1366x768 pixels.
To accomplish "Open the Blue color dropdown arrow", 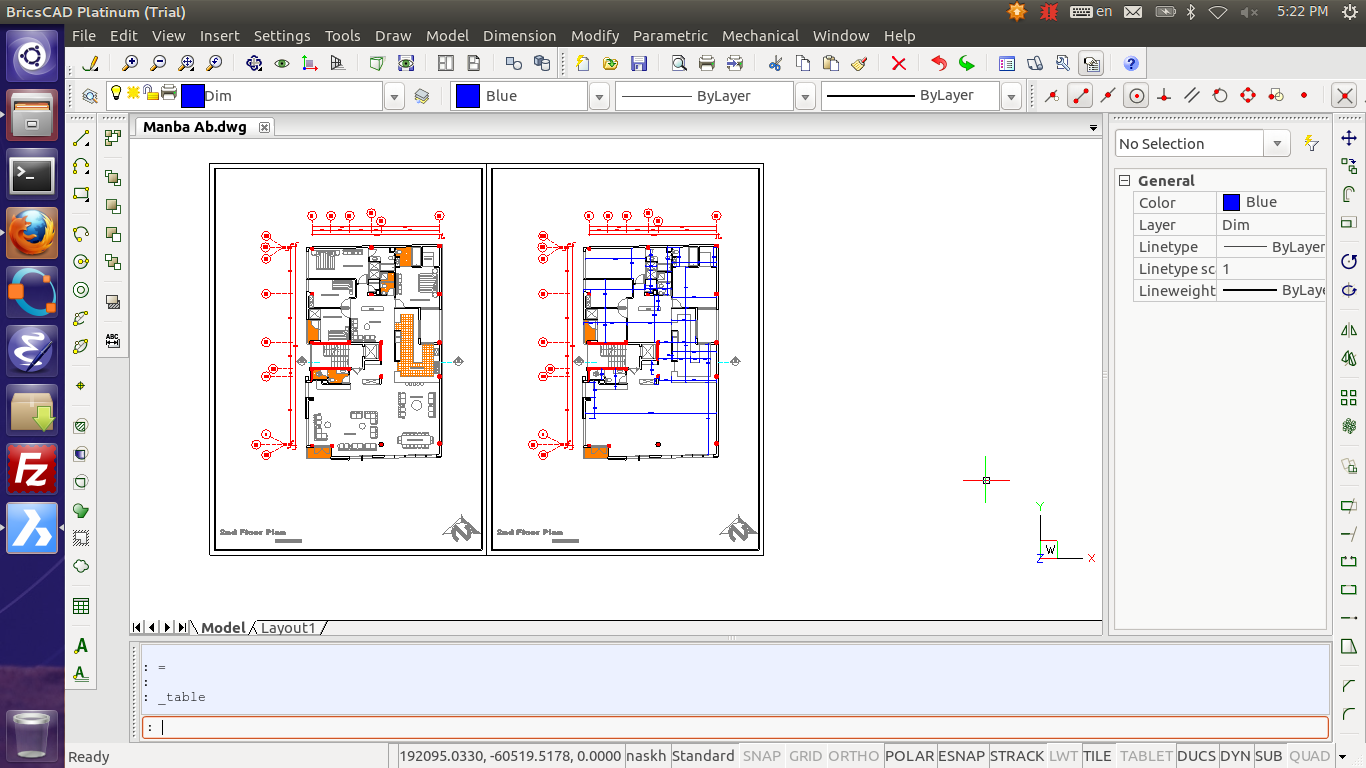I will click(599, 96).
